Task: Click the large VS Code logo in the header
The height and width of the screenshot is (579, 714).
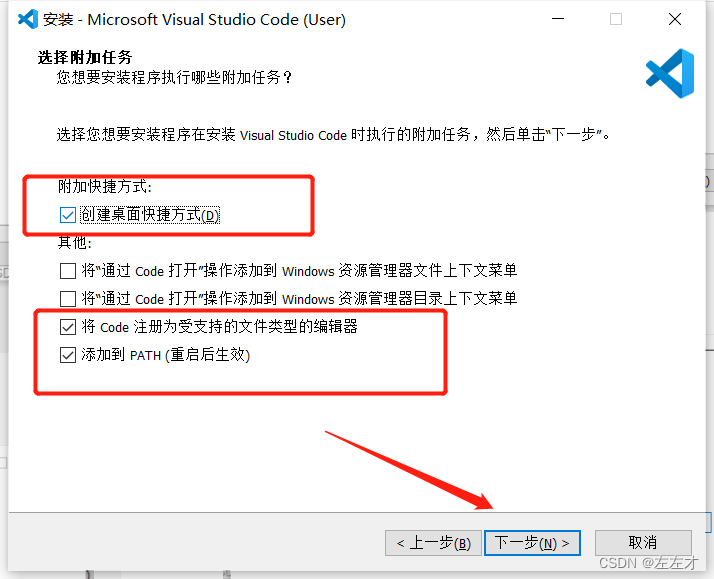Action: tap(670, 73)
